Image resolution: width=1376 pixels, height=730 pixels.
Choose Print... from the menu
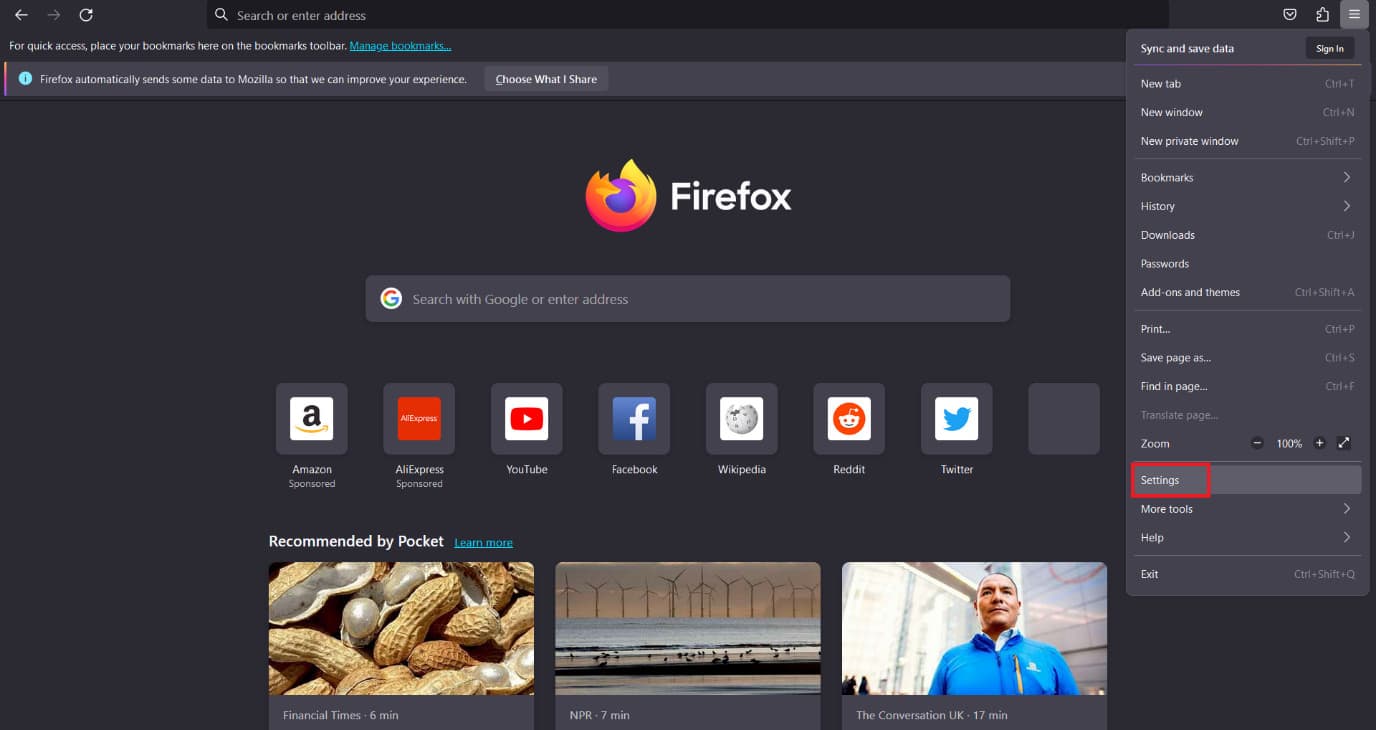pos(1246,329)
